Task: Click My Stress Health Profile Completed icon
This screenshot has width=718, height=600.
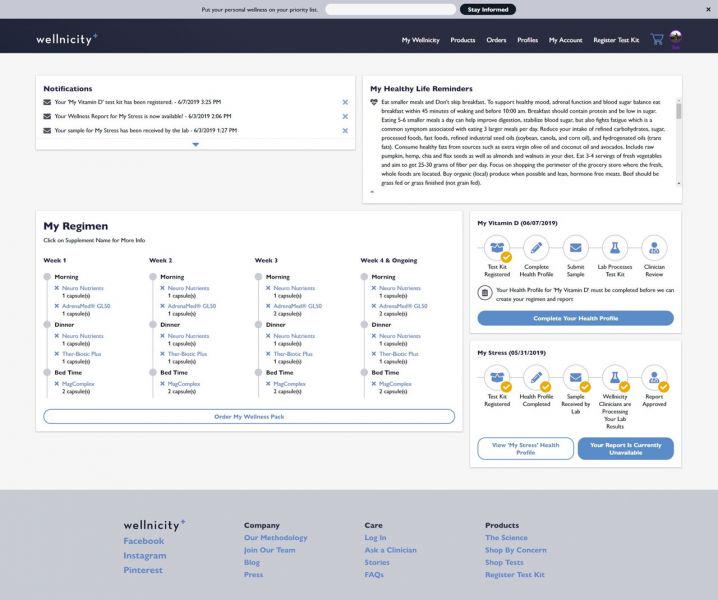Action: [x=536, y=377]
